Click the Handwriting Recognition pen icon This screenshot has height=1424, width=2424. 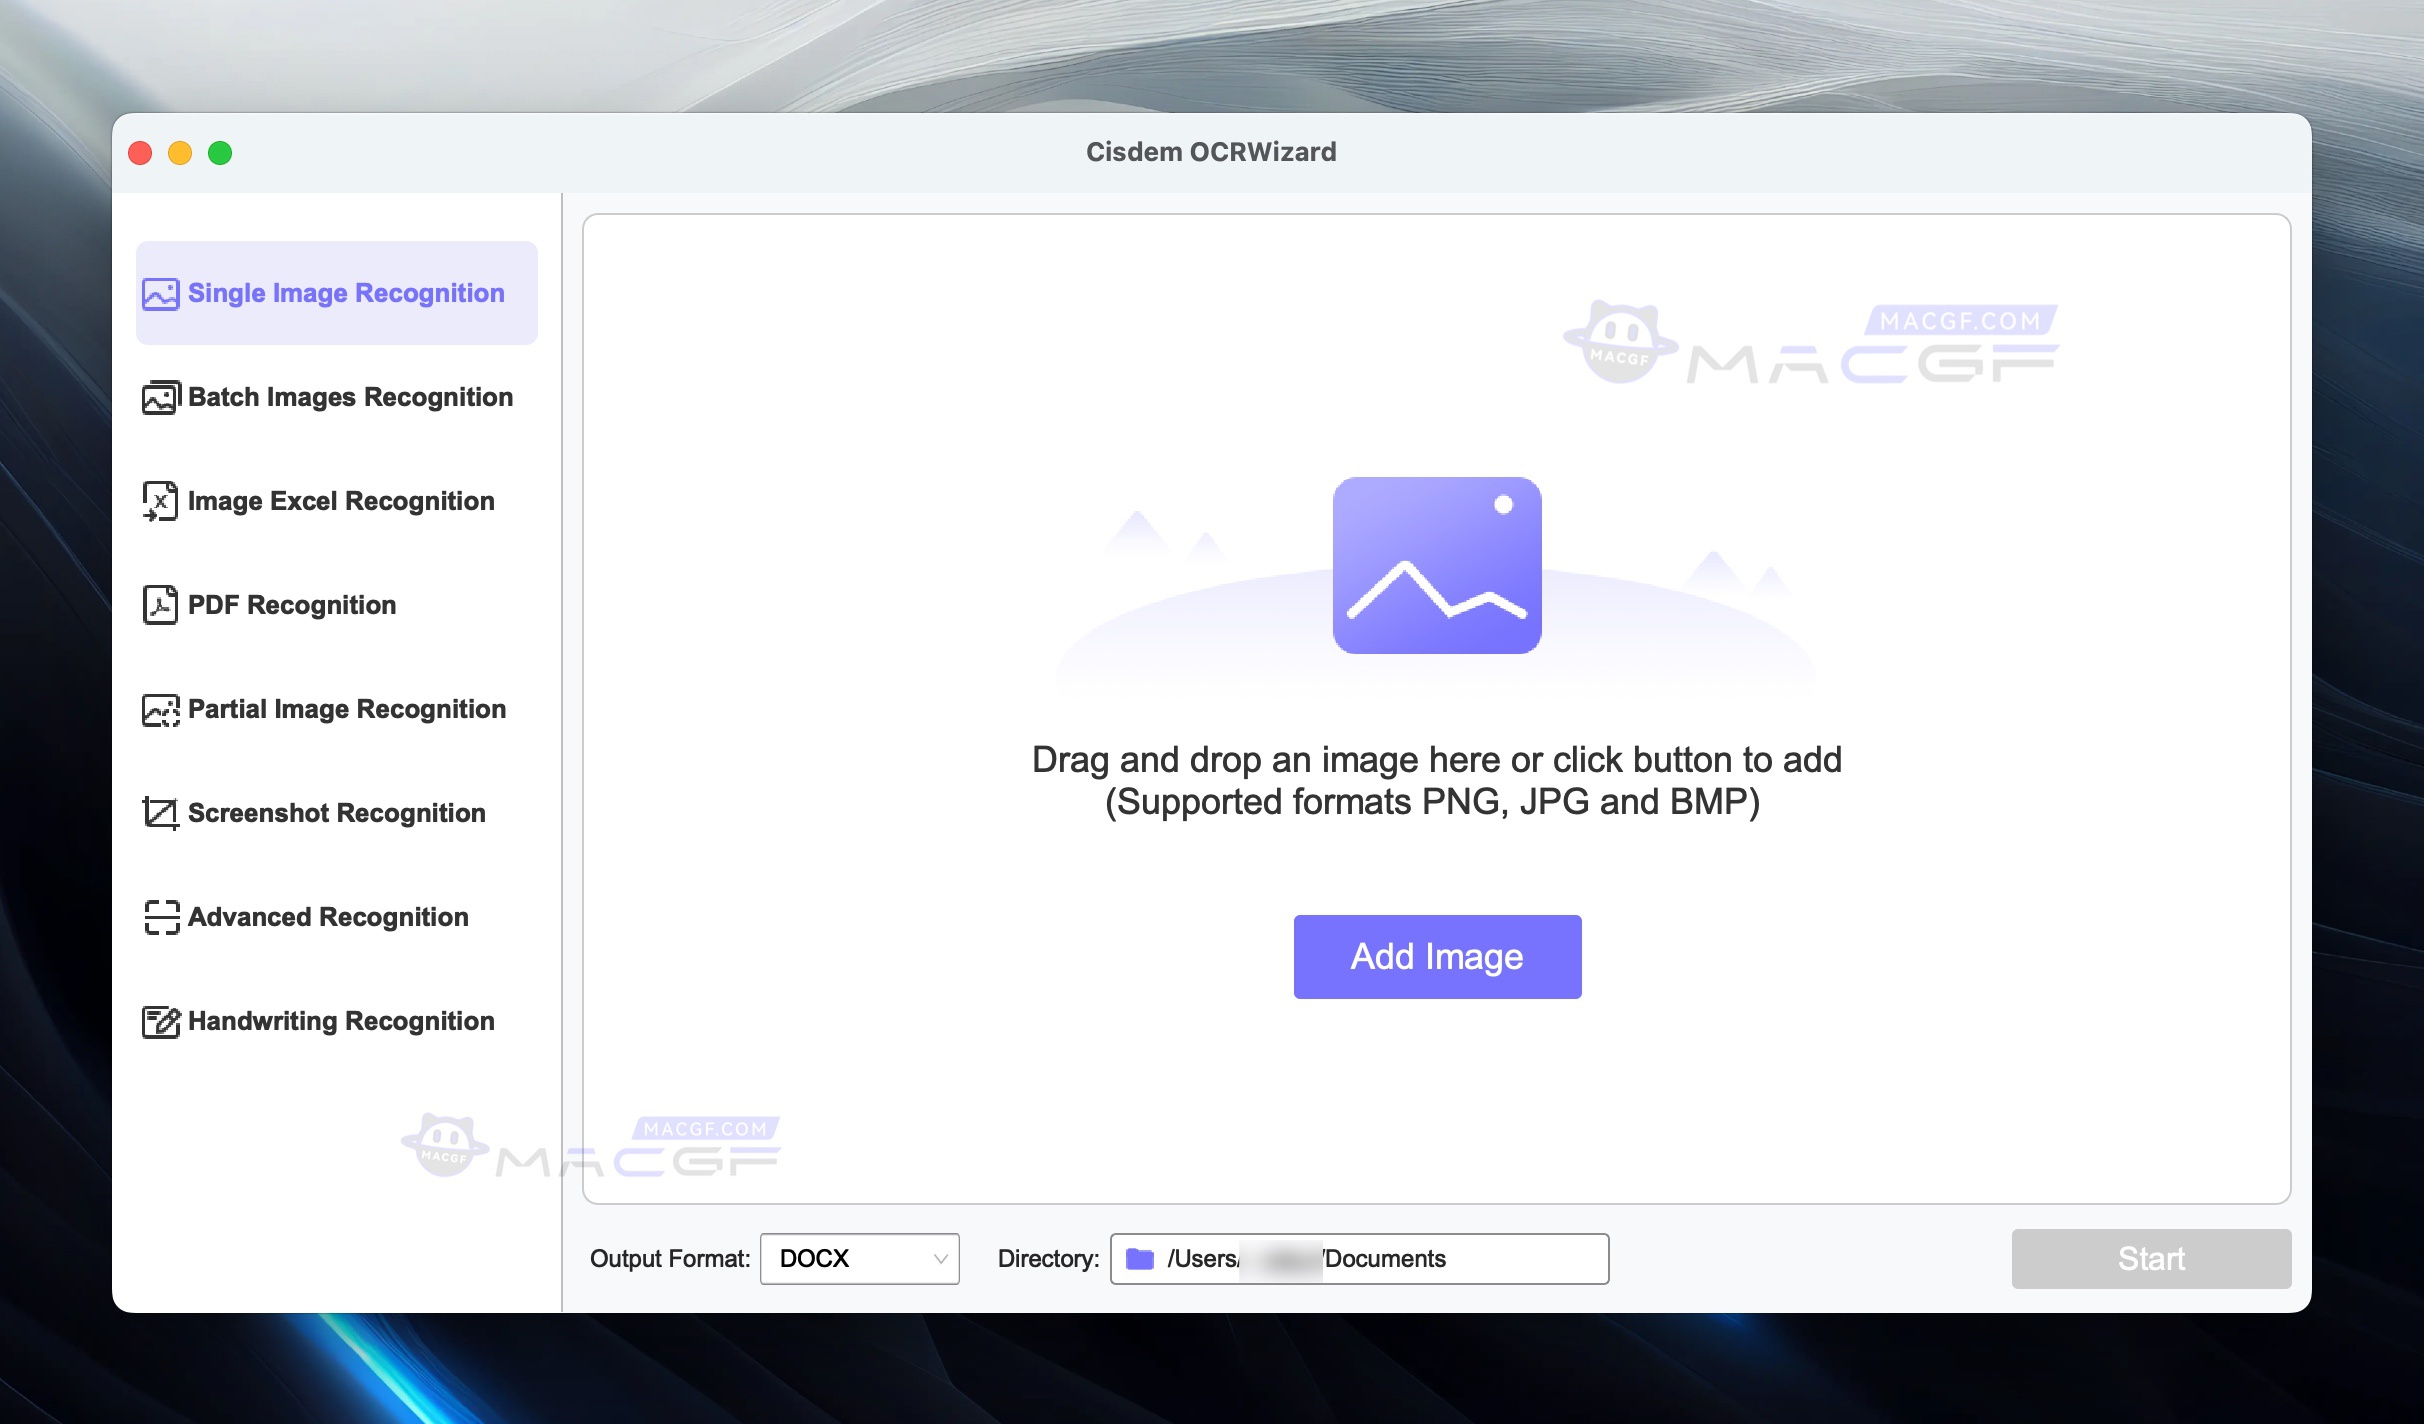click(x=160, y=1021)
